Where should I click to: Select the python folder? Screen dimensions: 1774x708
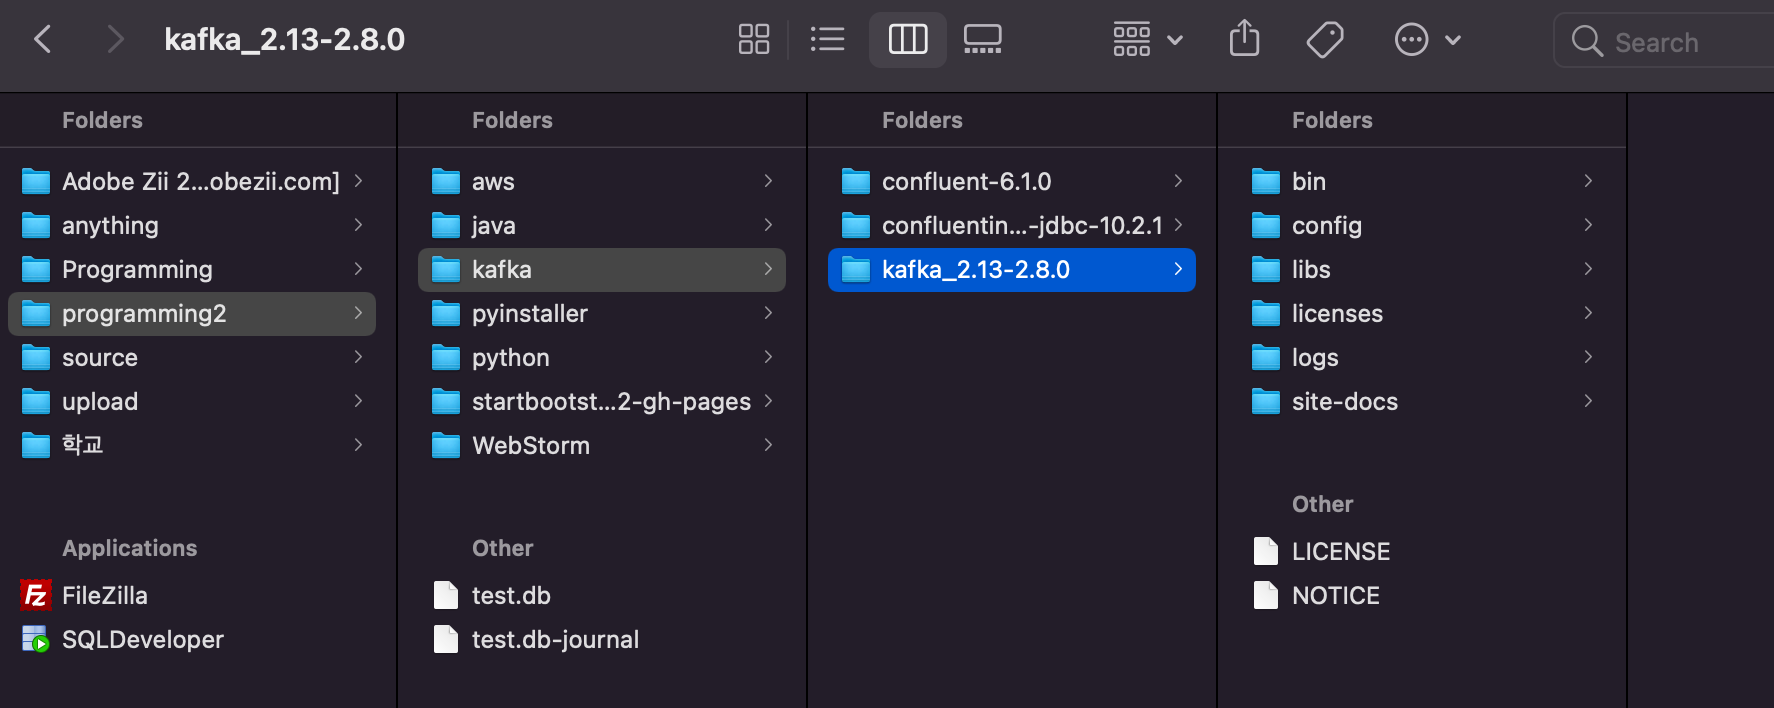602,357
